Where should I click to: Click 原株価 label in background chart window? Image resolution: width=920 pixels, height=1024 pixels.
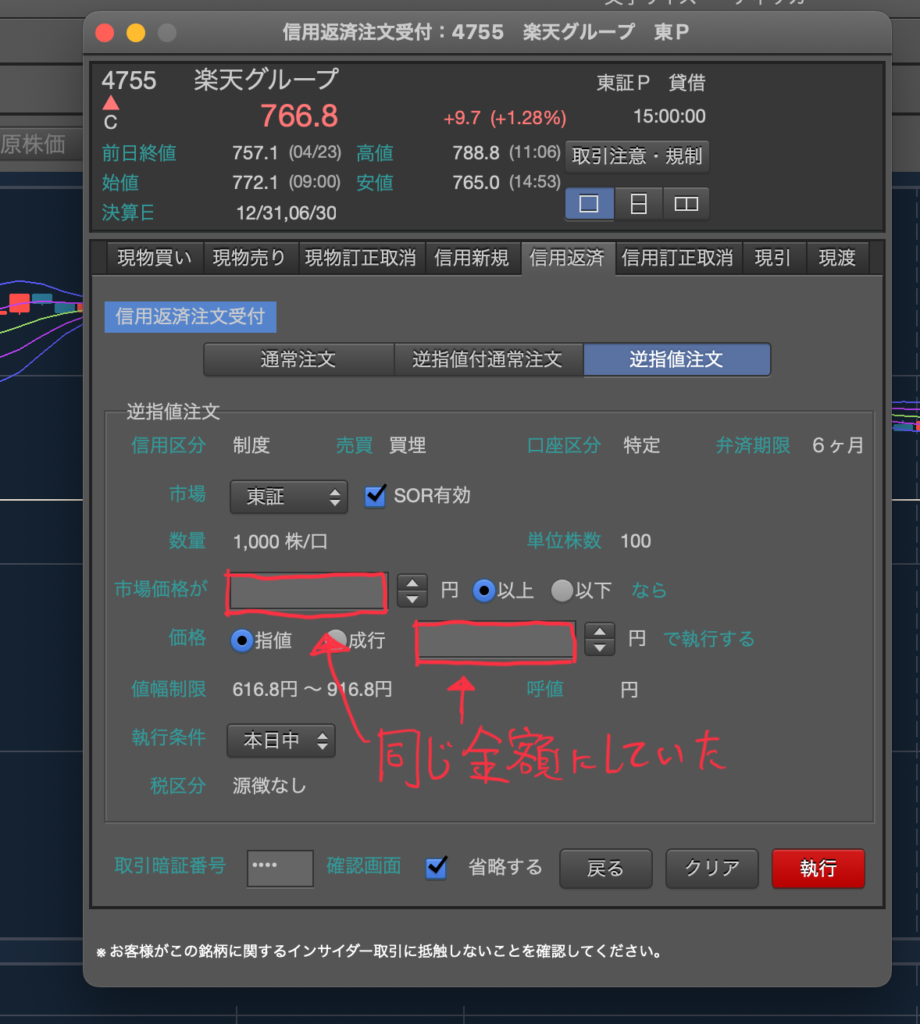[33, 144]
